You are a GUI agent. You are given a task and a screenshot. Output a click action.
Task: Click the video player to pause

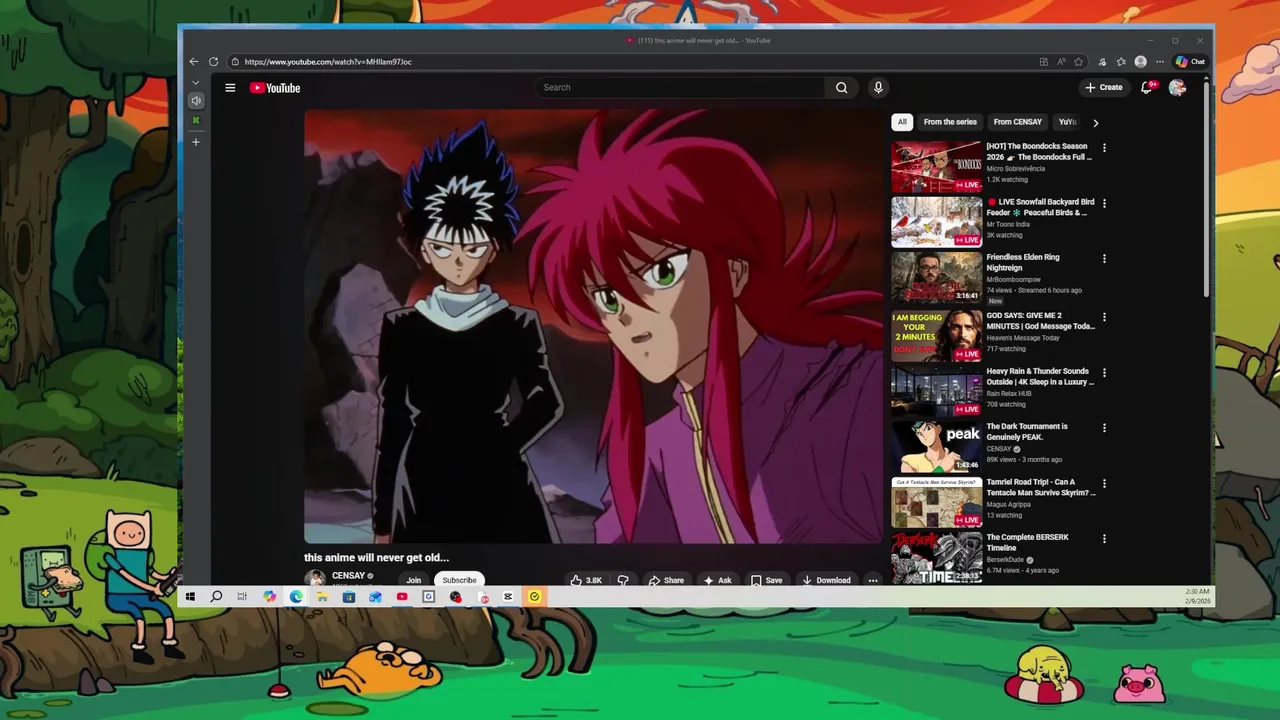[x=593, y=326]
